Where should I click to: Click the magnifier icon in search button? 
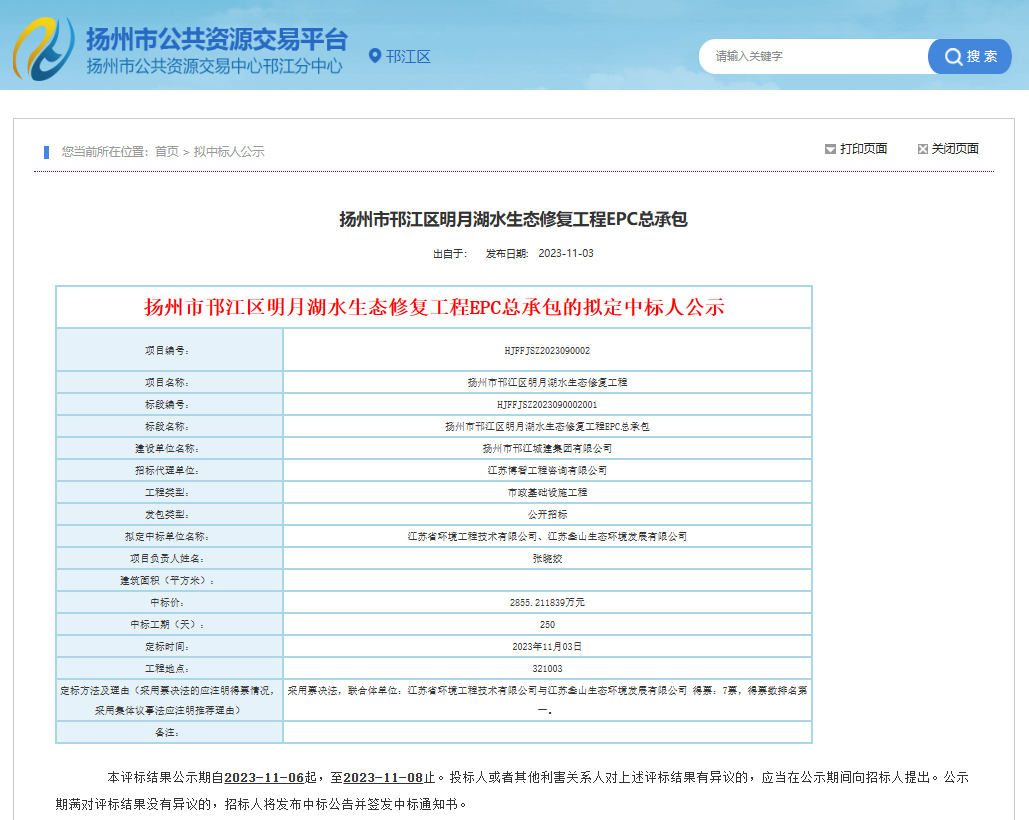point(953,56)
